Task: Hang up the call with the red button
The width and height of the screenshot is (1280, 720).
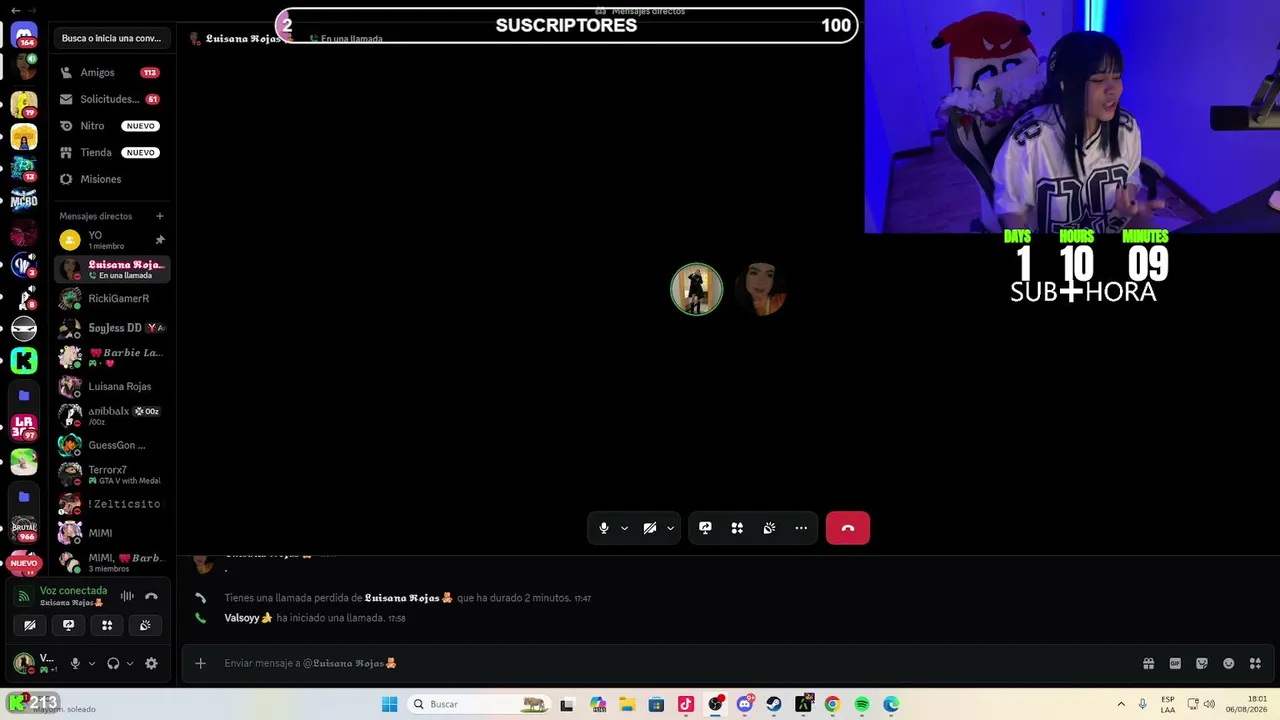Action: (x=848, y=528)
